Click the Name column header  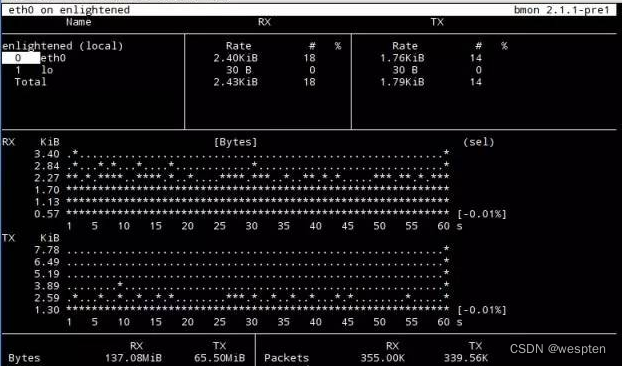click(79, 22)
